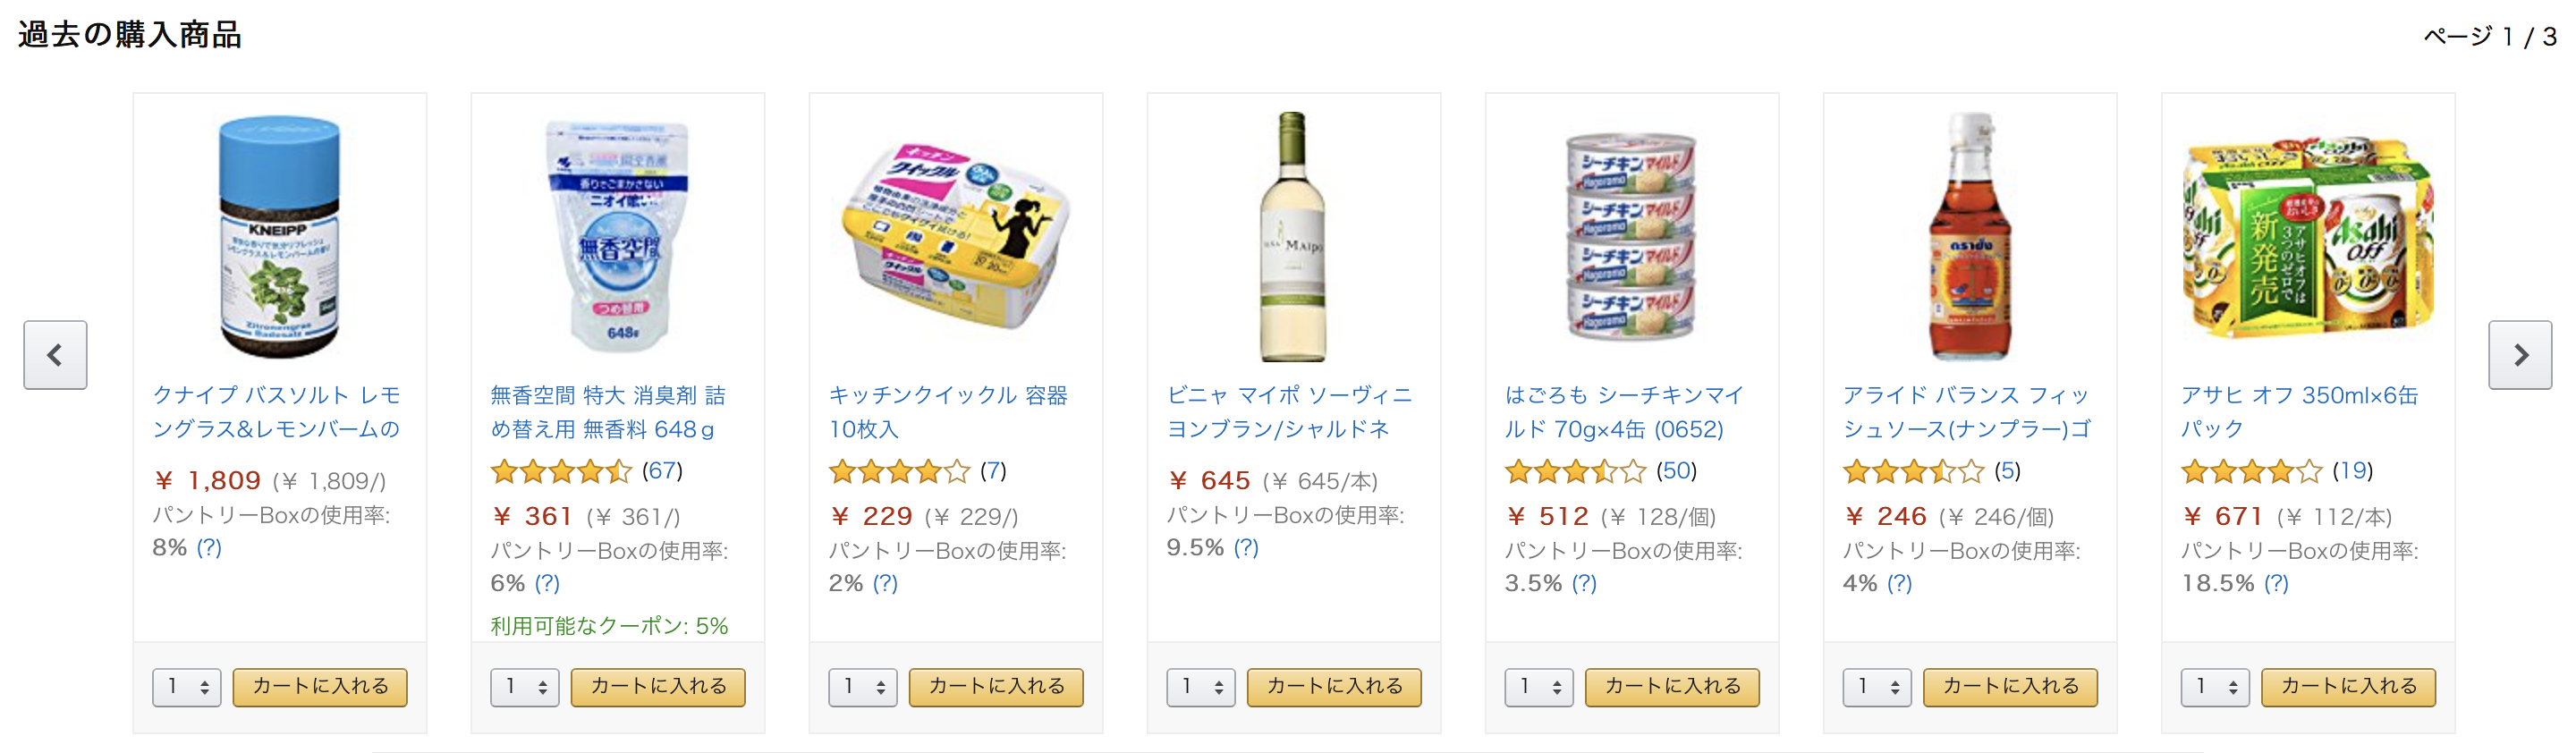The image size is (2576, 753).
Task: Open the 19 reviews link for Asahi Off
Action: pos(2352,471)
